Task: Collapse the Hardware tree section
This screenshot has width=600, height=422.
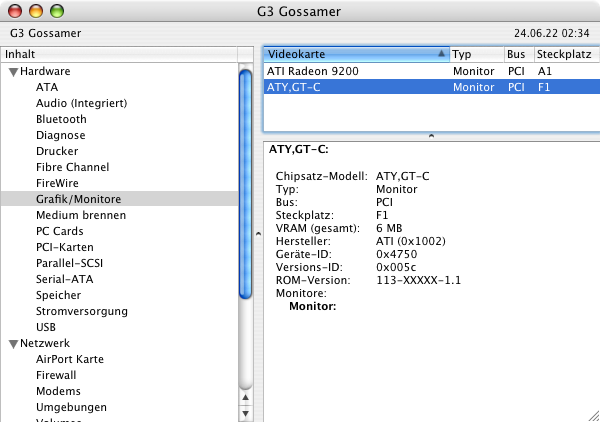Action: point(13,72)
